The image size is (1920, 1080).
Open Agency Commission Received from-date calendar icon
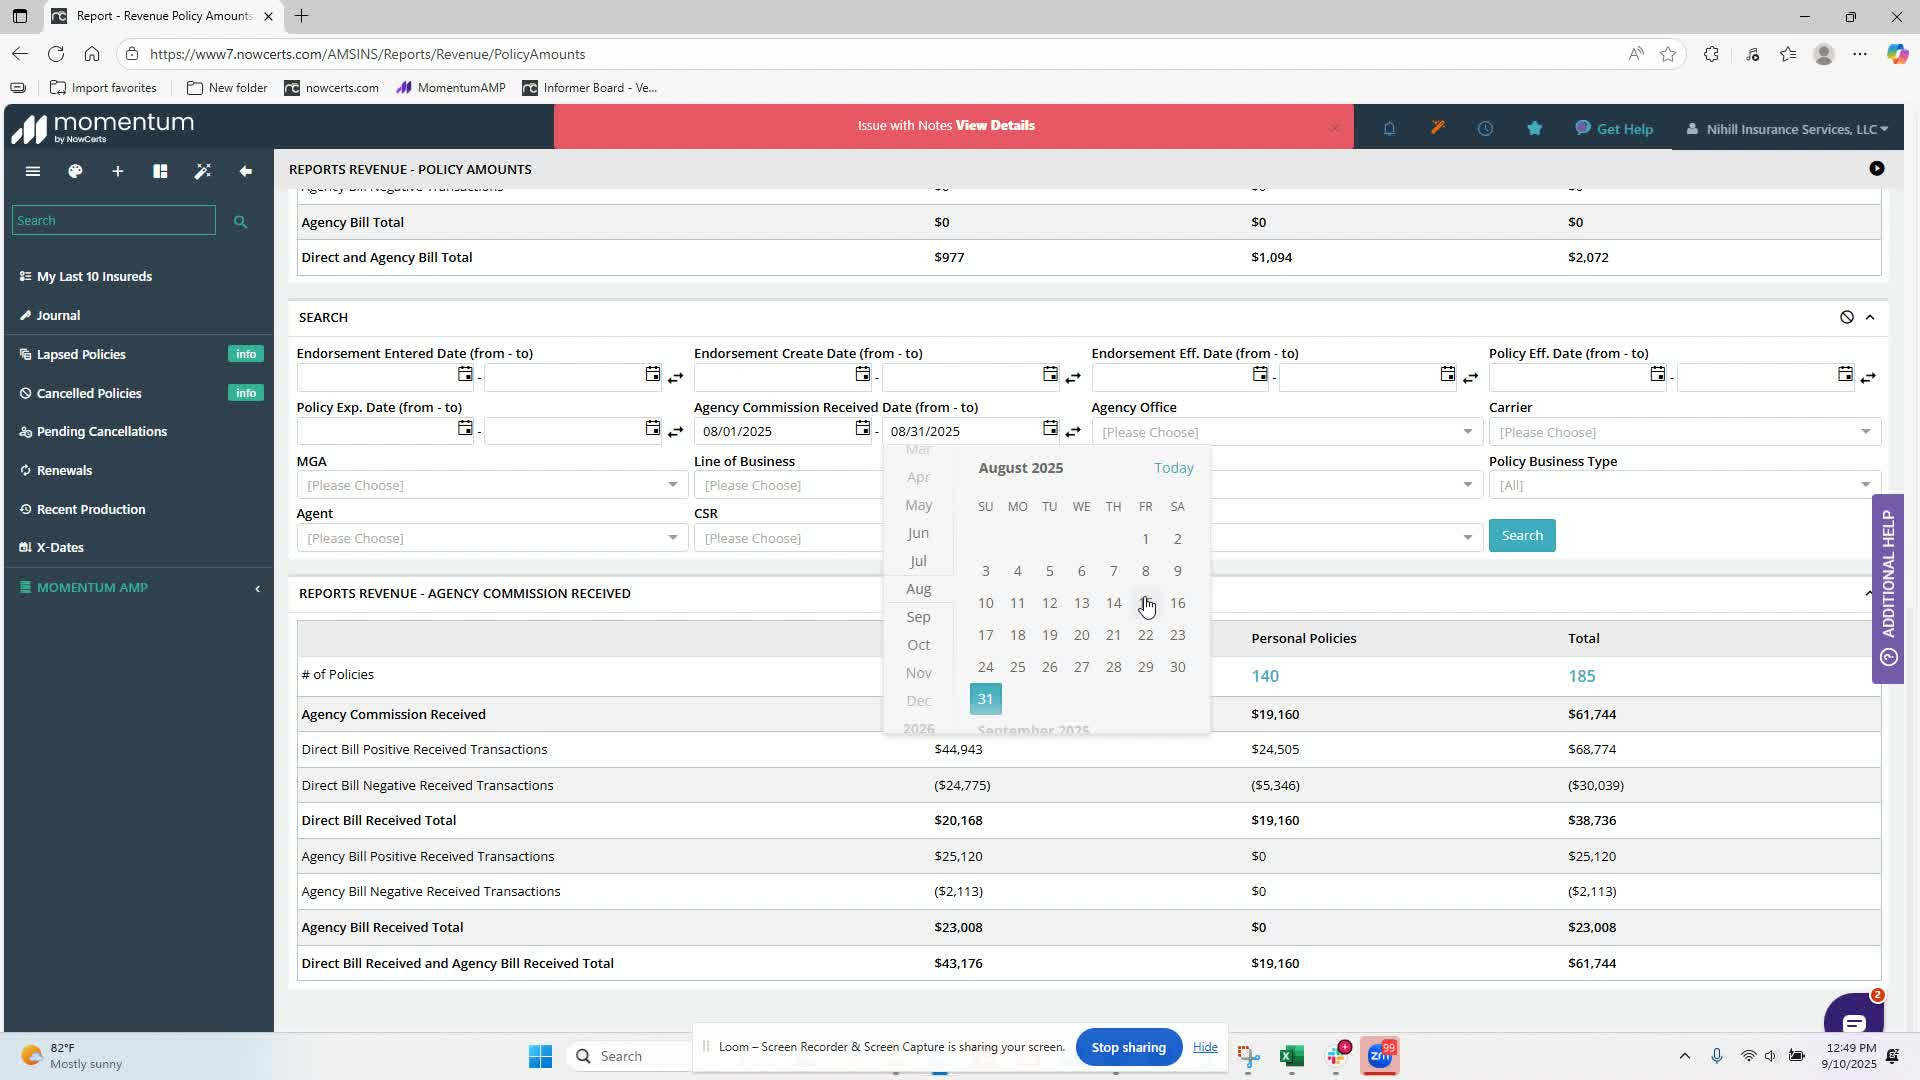pyautogui.click(x=862, y=429)
